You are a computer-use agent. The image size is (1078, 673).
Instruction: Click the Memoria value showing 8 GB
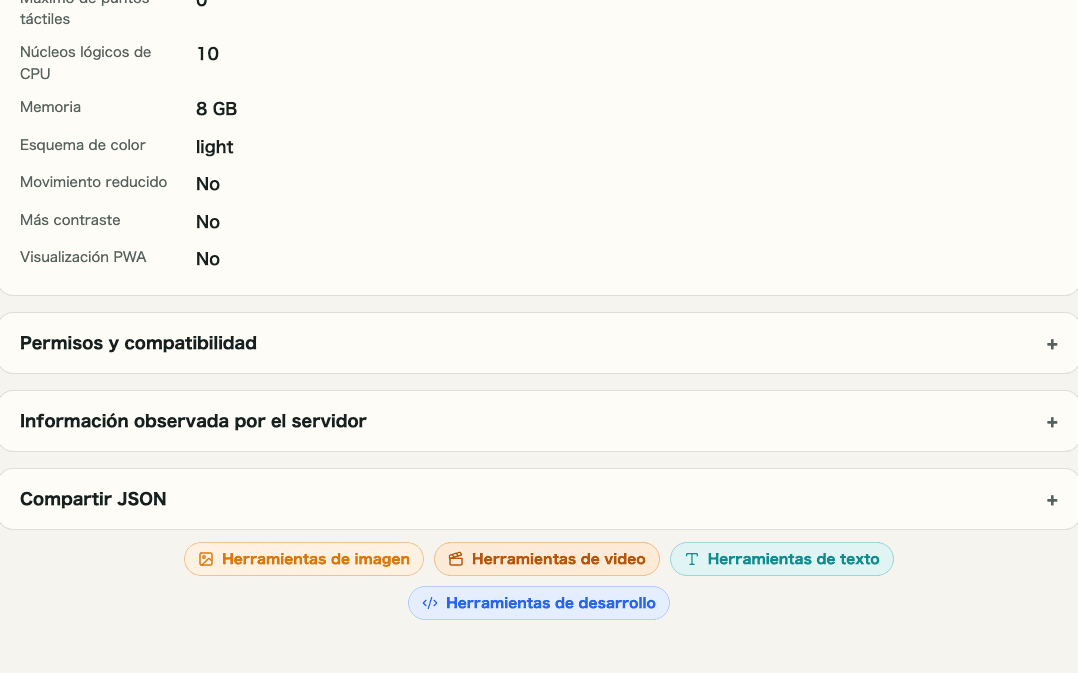click(x=216, y=109)
